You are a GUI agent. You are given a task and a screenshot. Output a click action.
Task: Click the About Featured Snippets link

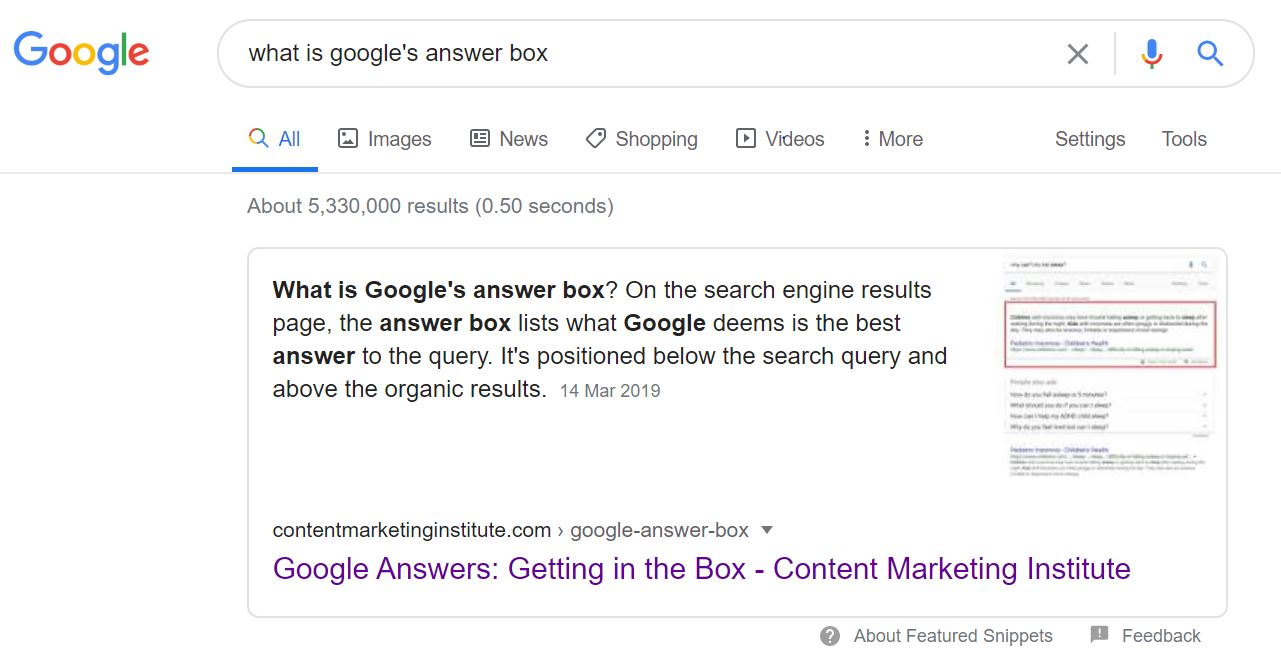tap(952, 636)
